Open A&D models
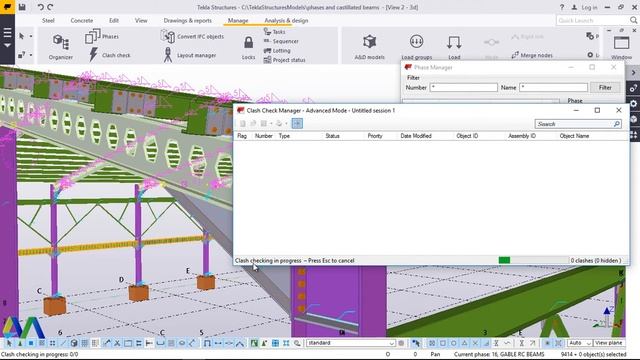 (x=369, y=47)
